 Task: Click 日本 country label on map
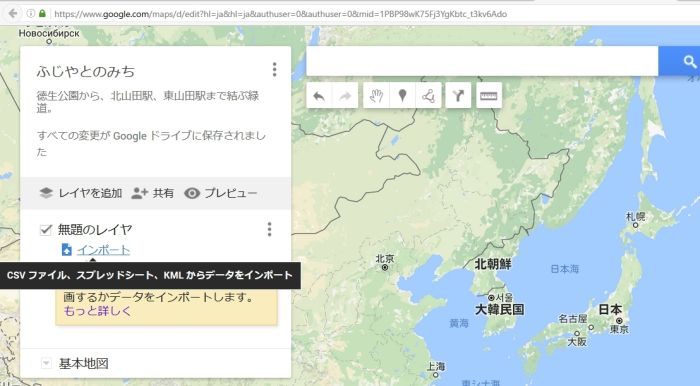coord(610,309)
